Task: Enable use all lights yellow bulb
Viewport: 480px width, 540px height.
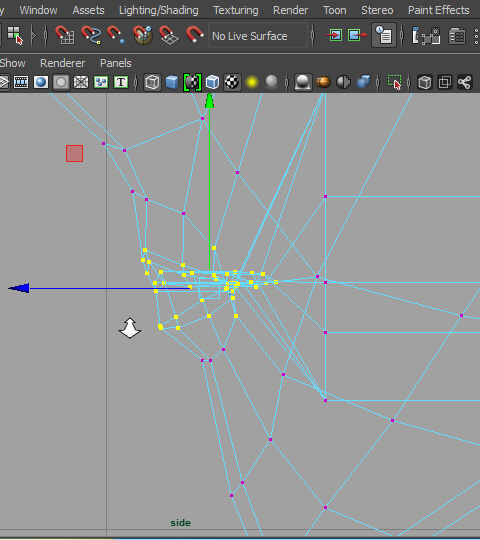Action: point(252,82)
